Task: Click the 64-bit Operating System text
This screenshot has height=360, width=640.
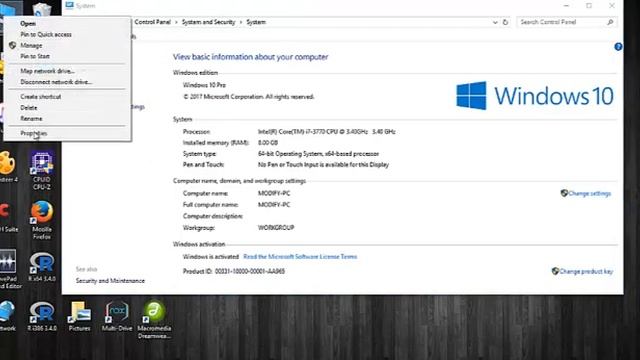Action: [x=318, y=154]
